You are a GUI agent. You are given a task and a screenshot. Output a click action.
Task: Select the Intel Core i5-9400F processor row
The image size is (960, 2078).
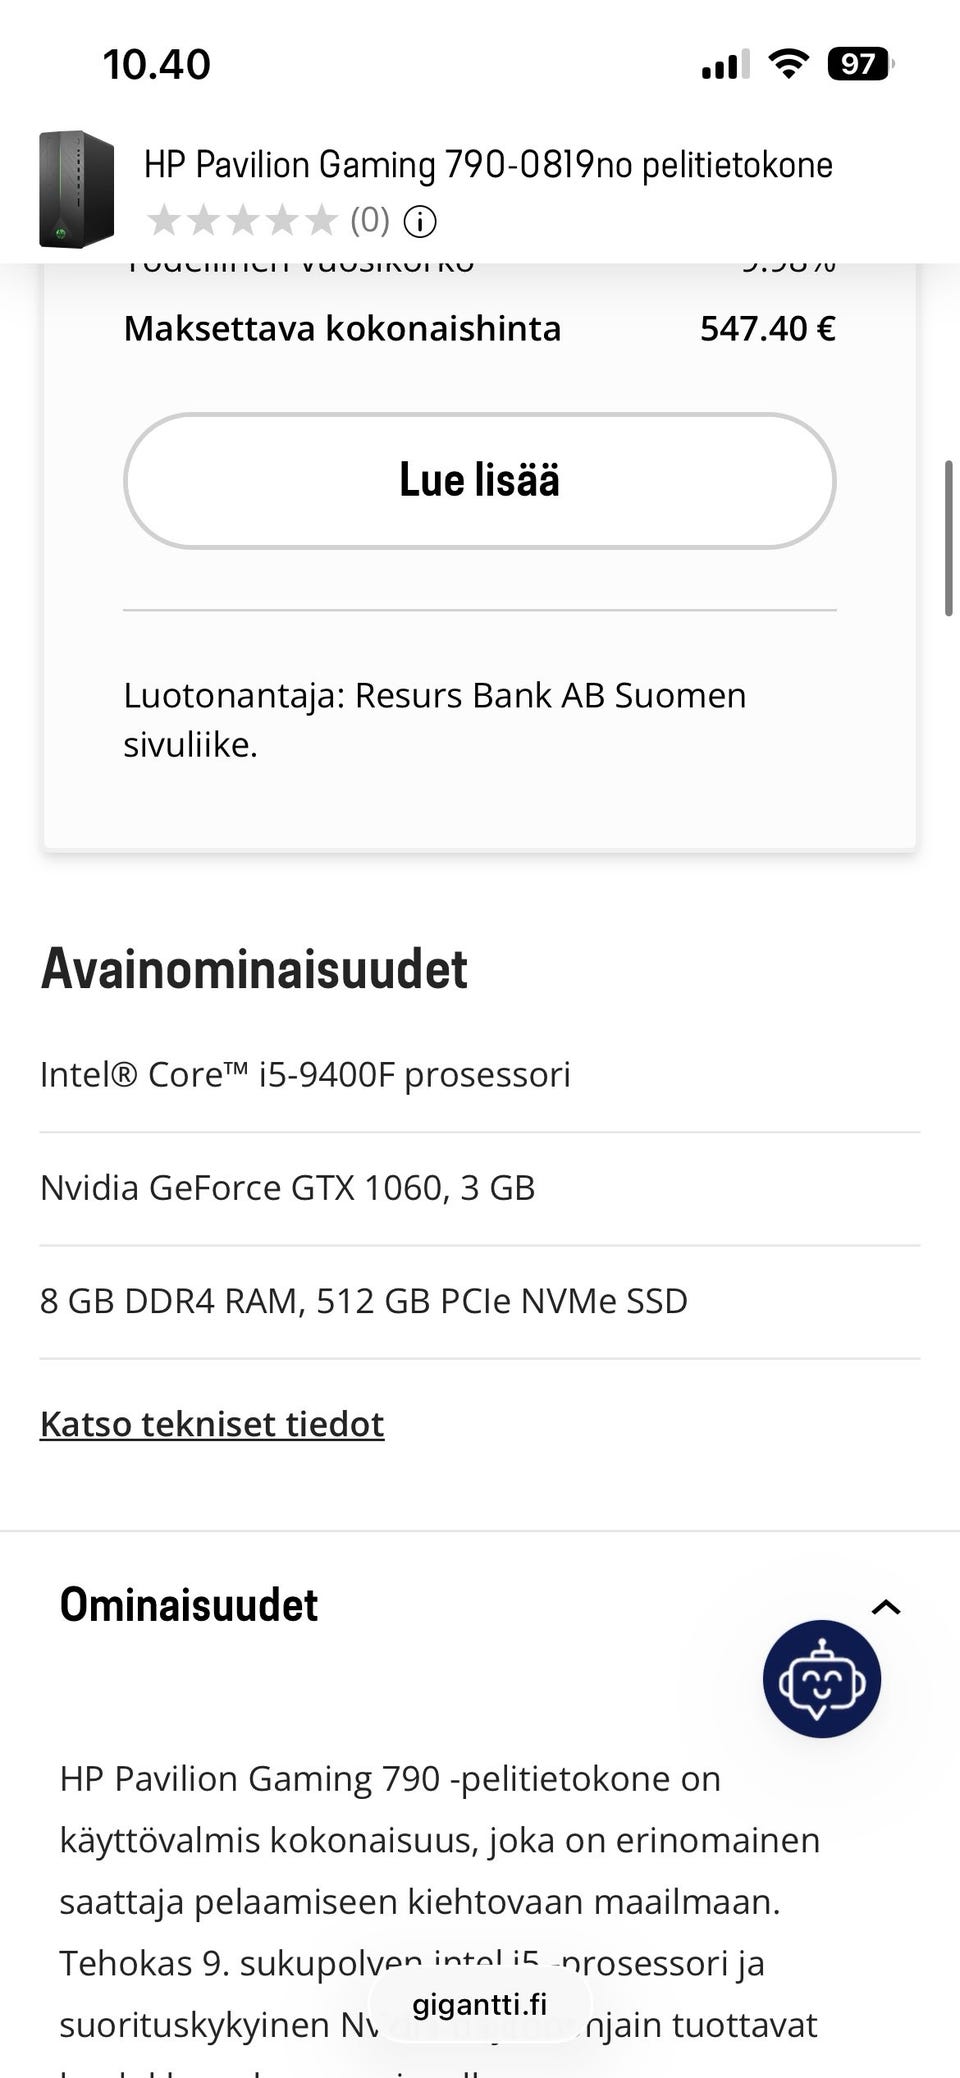(x=305, y=1075)
